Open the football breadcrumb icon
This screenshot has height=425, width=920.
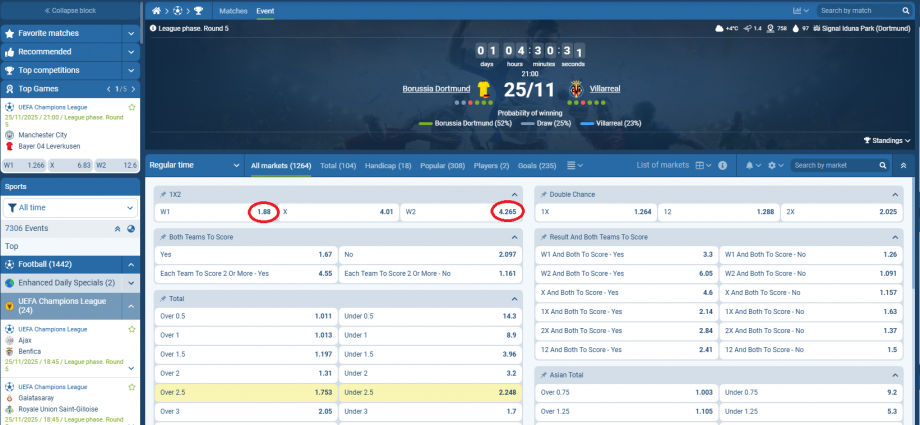click(177, 11)
